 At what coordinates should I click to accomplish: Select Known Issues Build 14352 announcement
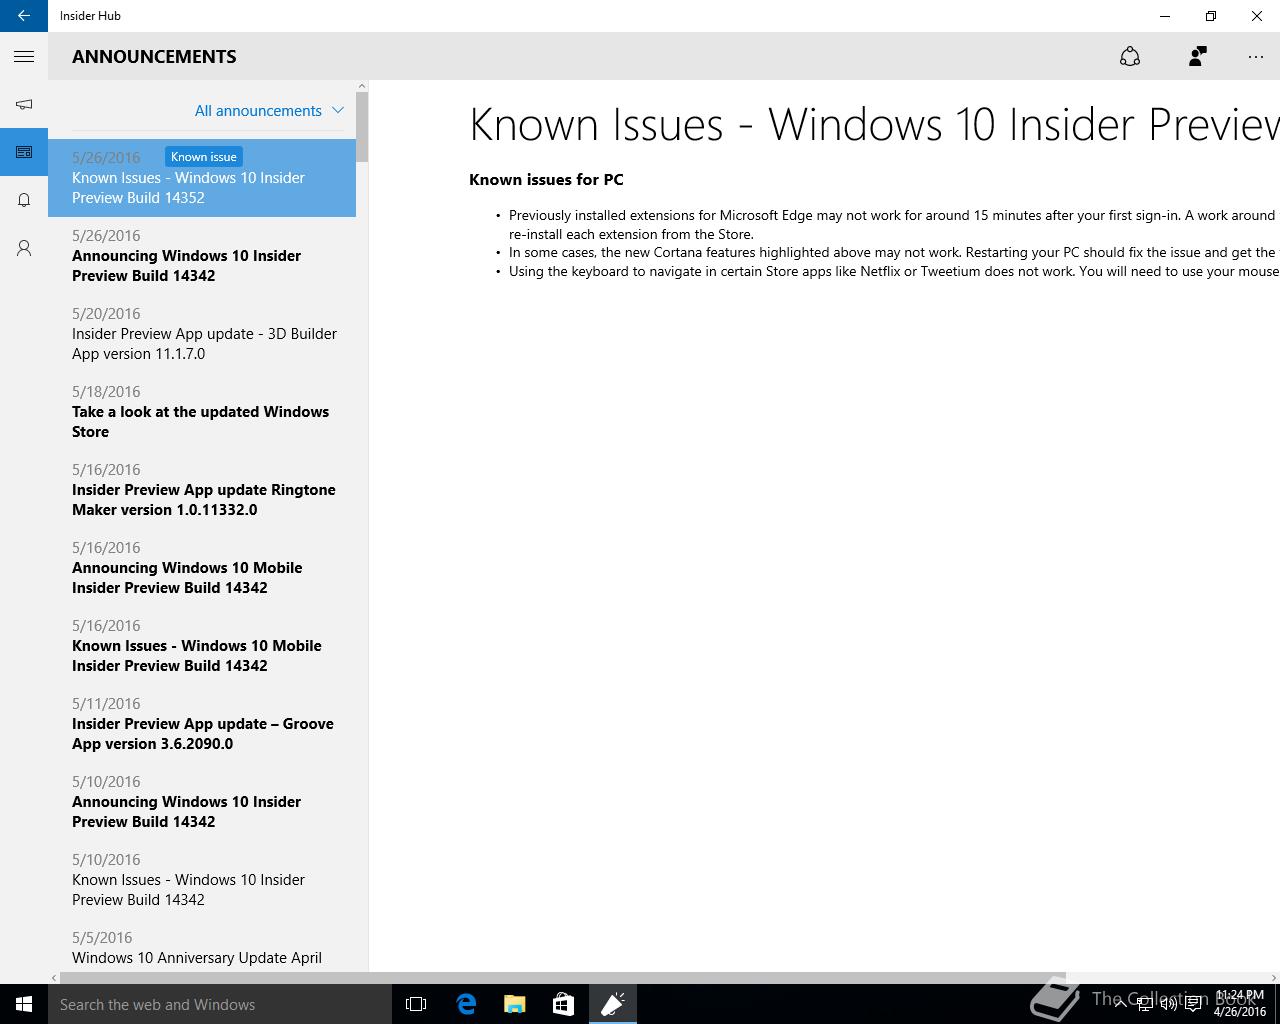tap(202, 178)
